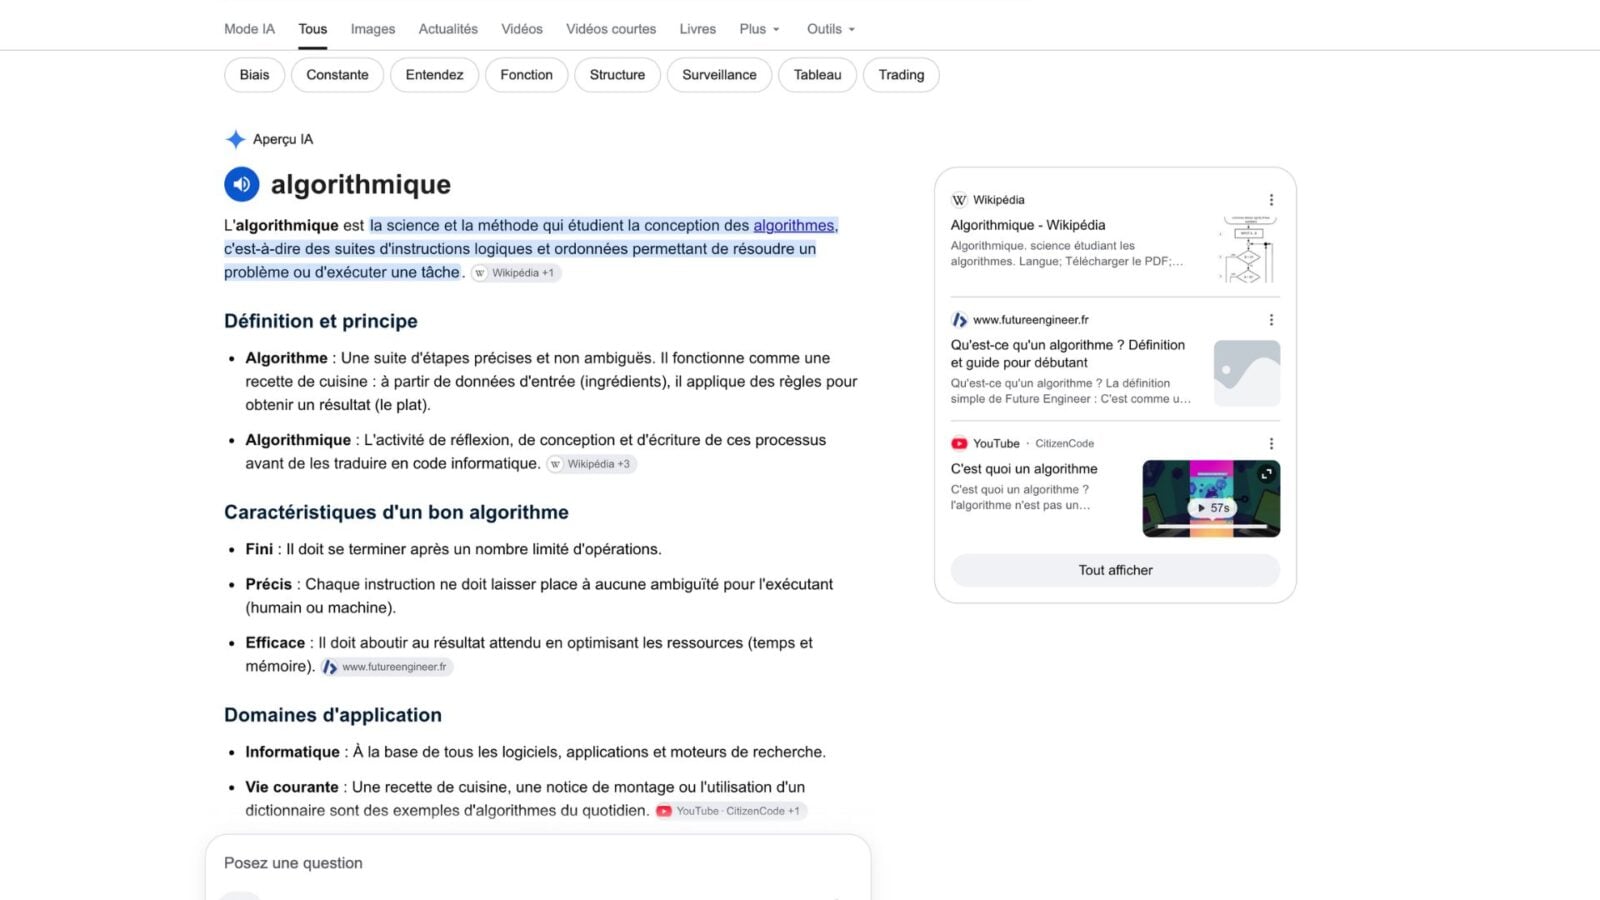Click the bold word Efficace in list

coord(275,643)
